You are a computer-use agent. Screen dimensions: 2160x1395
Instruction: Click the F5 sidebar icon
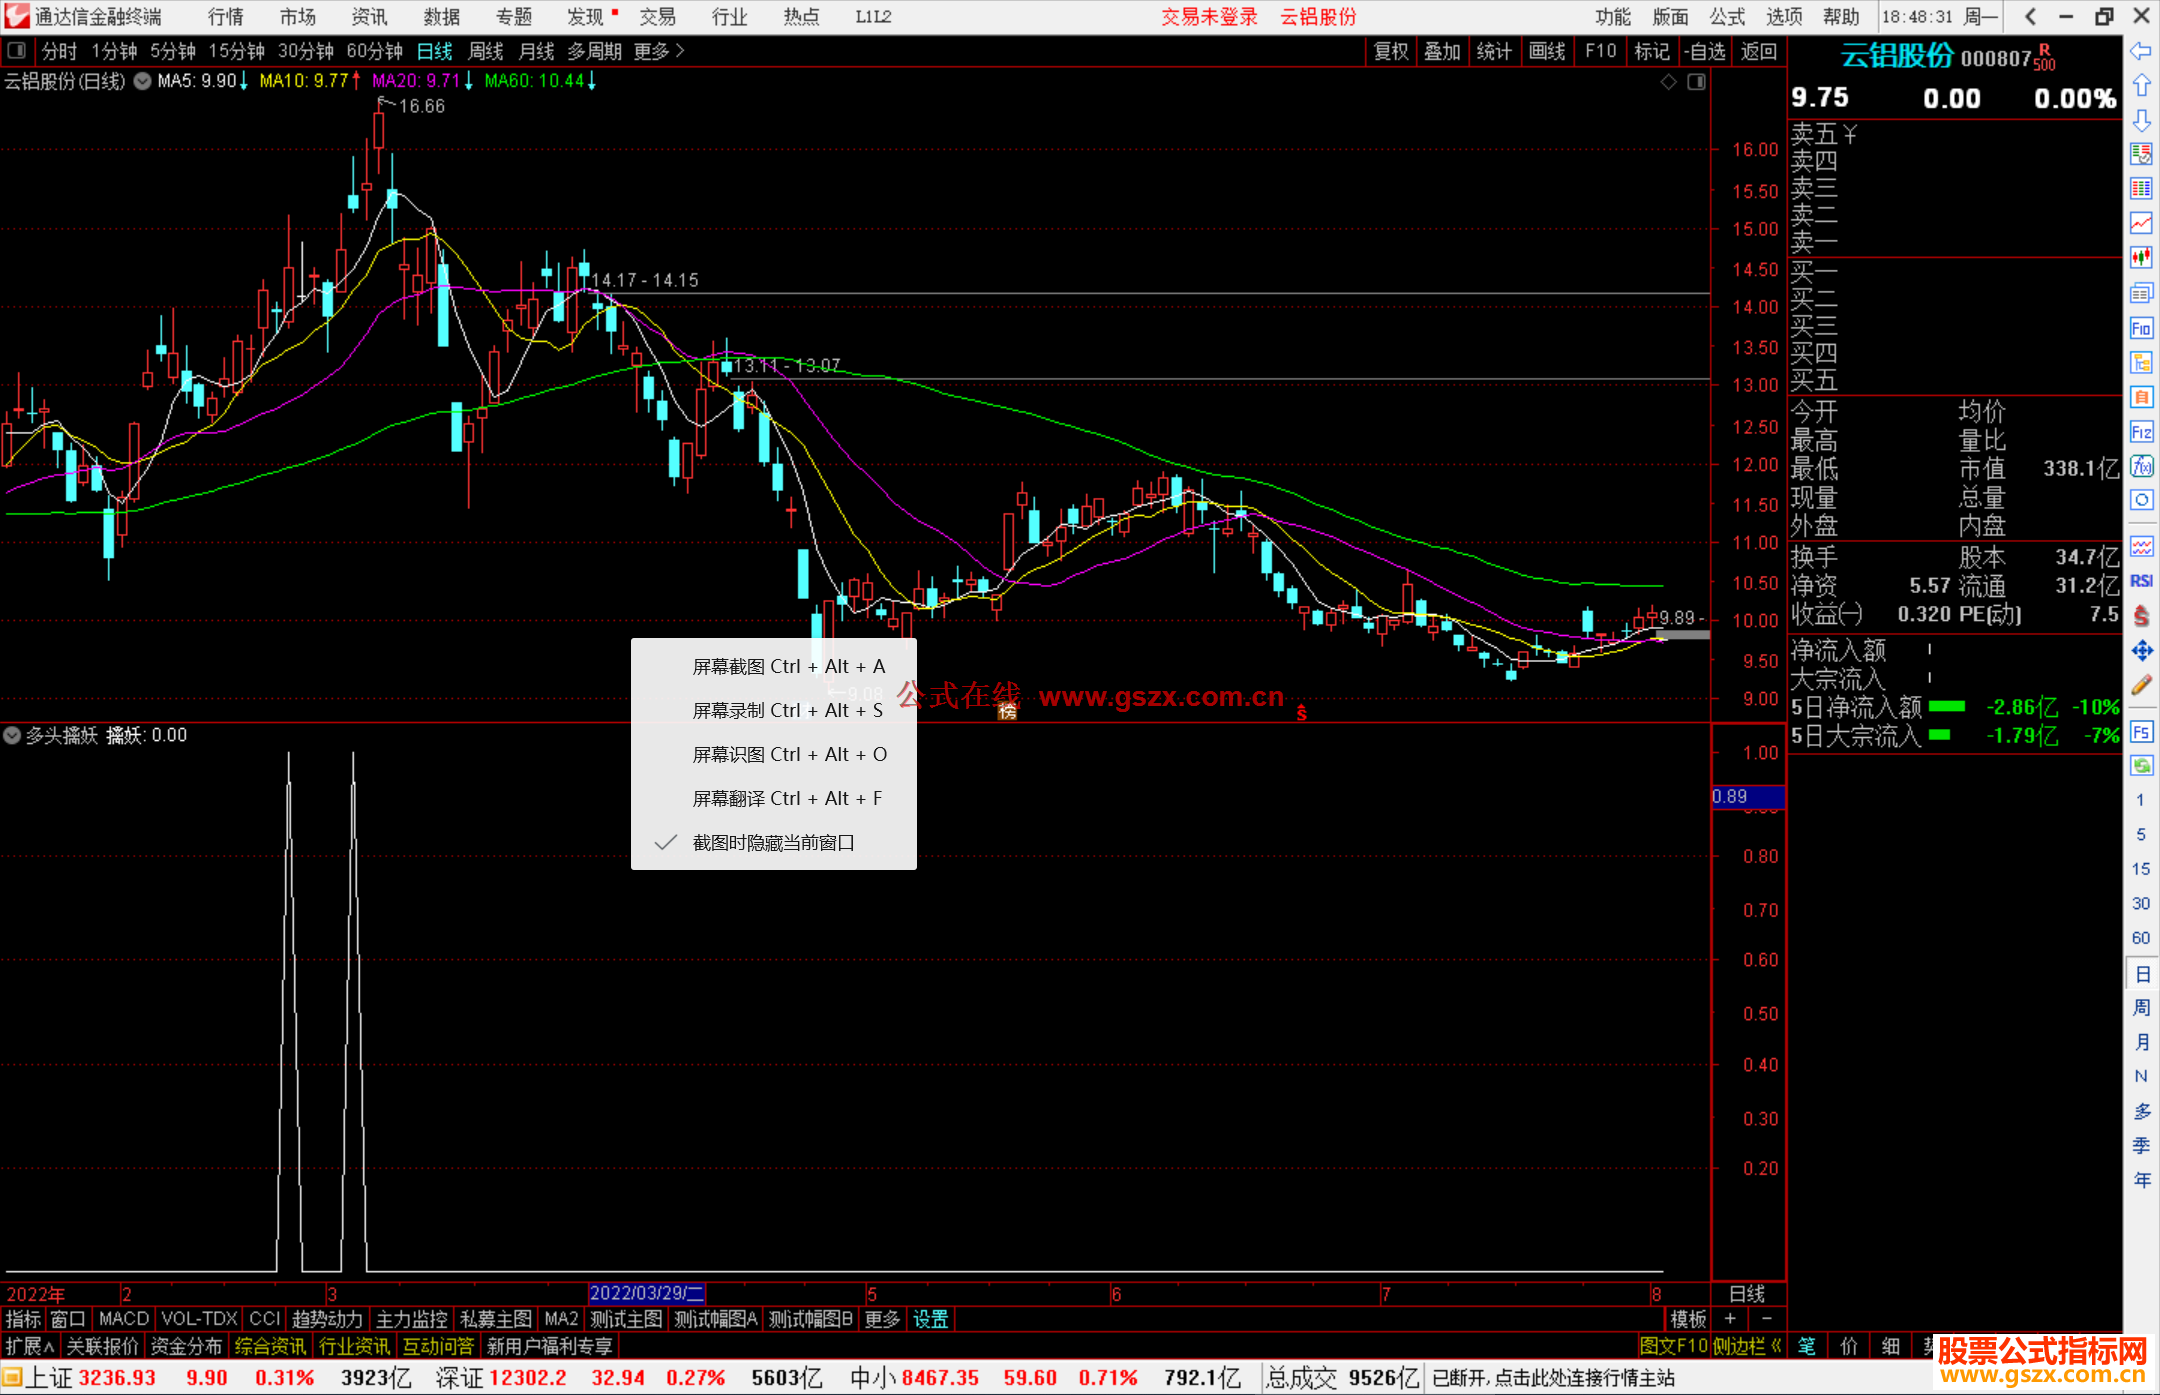(2141, 732)
